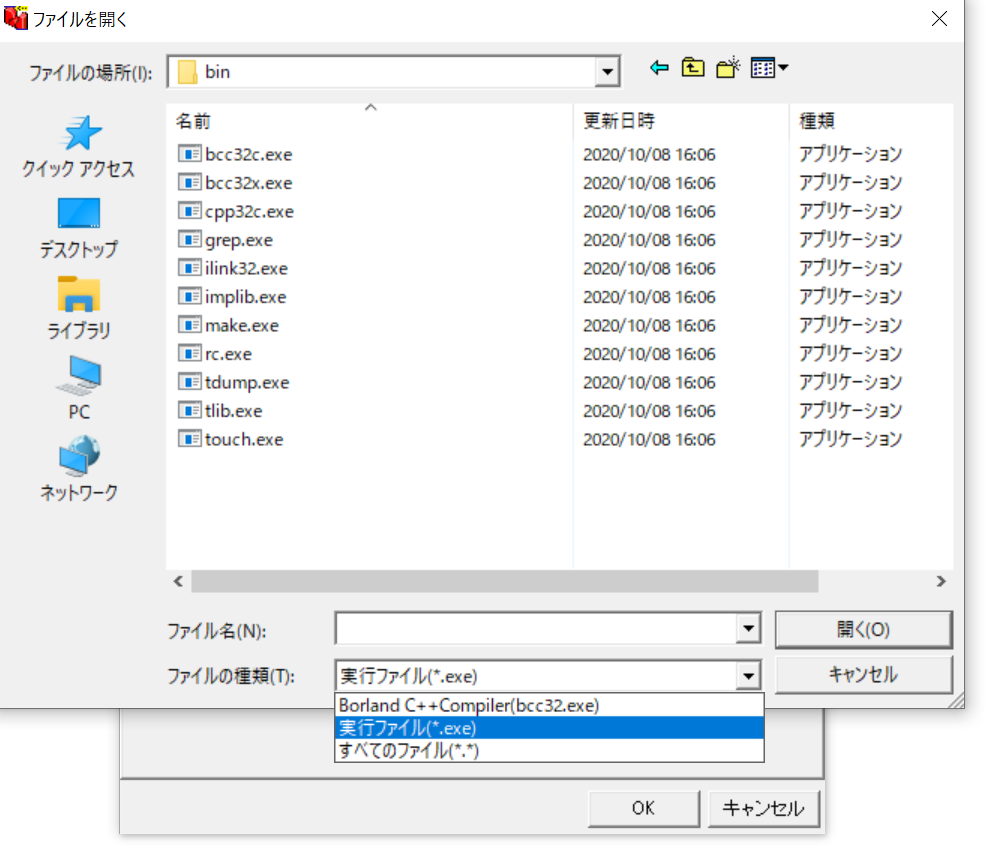
Task: Select the file name make.exe
Action: pos(241,326)
